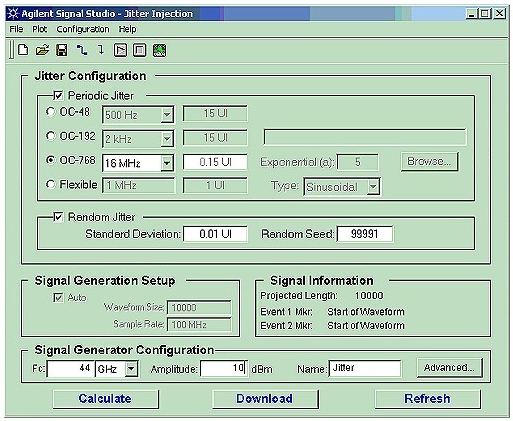The image size is (513, 421).
Task: Click the Projected Length value 10000
Action: click(x=369, y=296)
